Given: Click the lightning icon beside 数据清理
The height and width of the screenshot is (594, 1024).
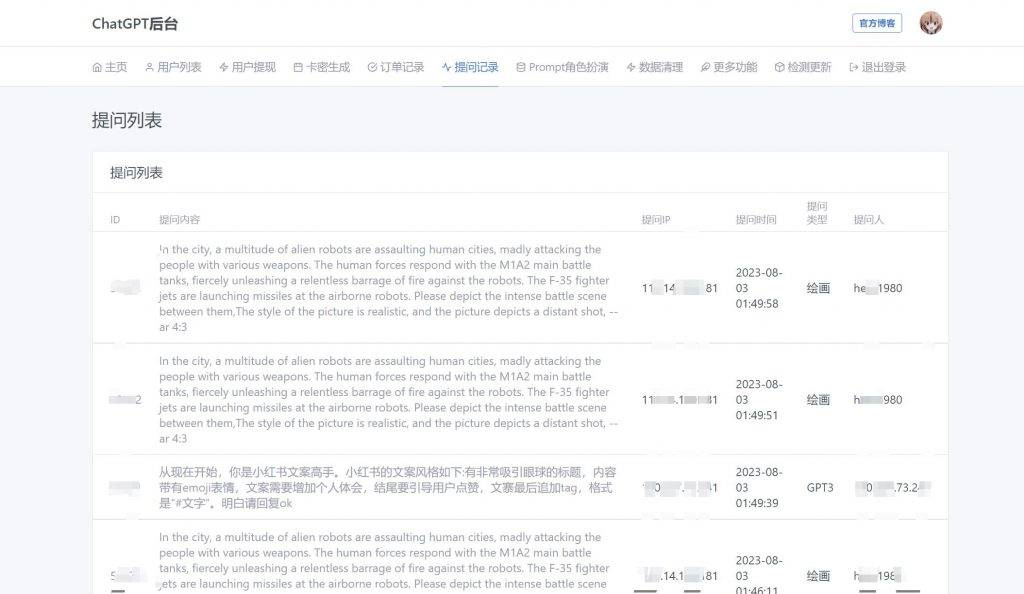Looking at the screenshot, I should pyautogui.click(x=631, y=67).
